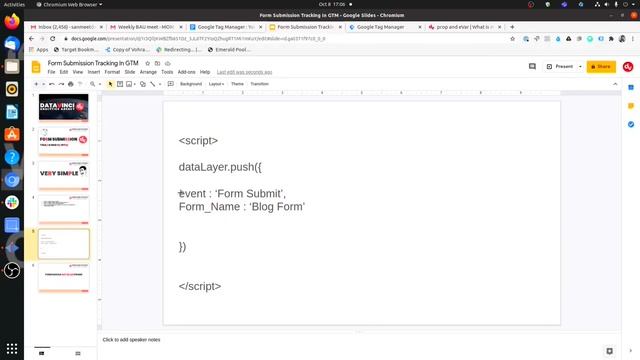Open the Edit menu
The height and width of the screenshot is (360, 640).
click(64, 72)
